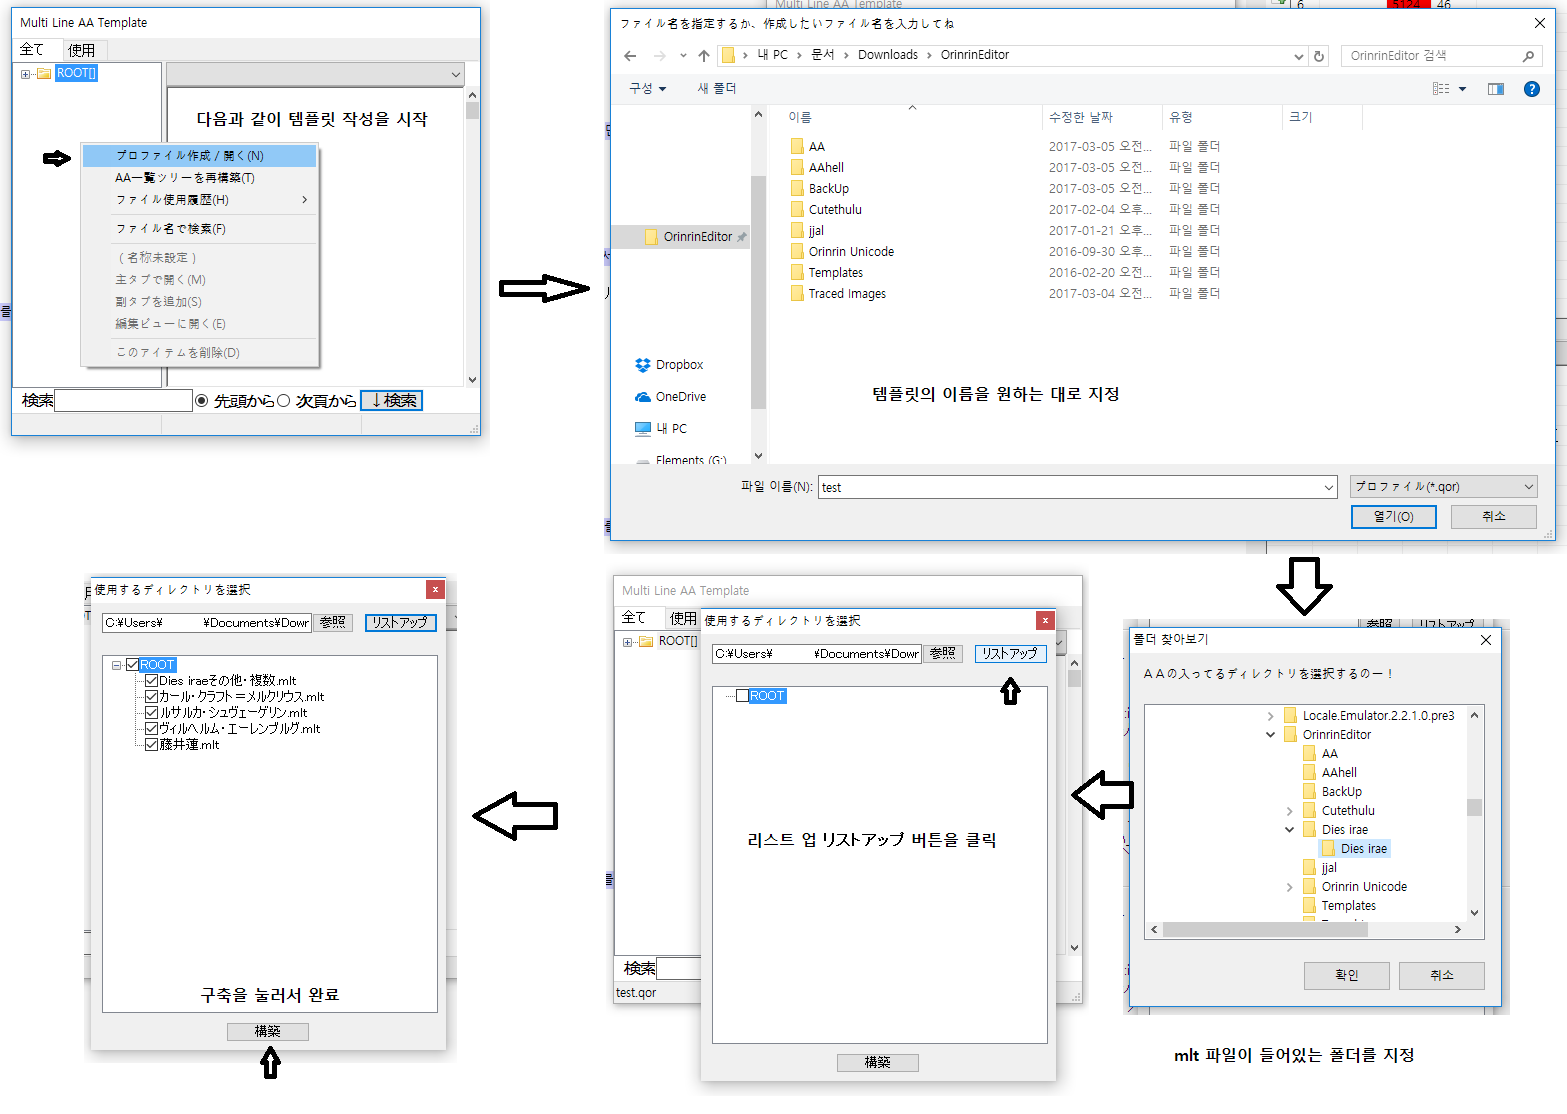Select OneDrive in the navigation pane
1567x1114 pixels.
tap(680, 397)
